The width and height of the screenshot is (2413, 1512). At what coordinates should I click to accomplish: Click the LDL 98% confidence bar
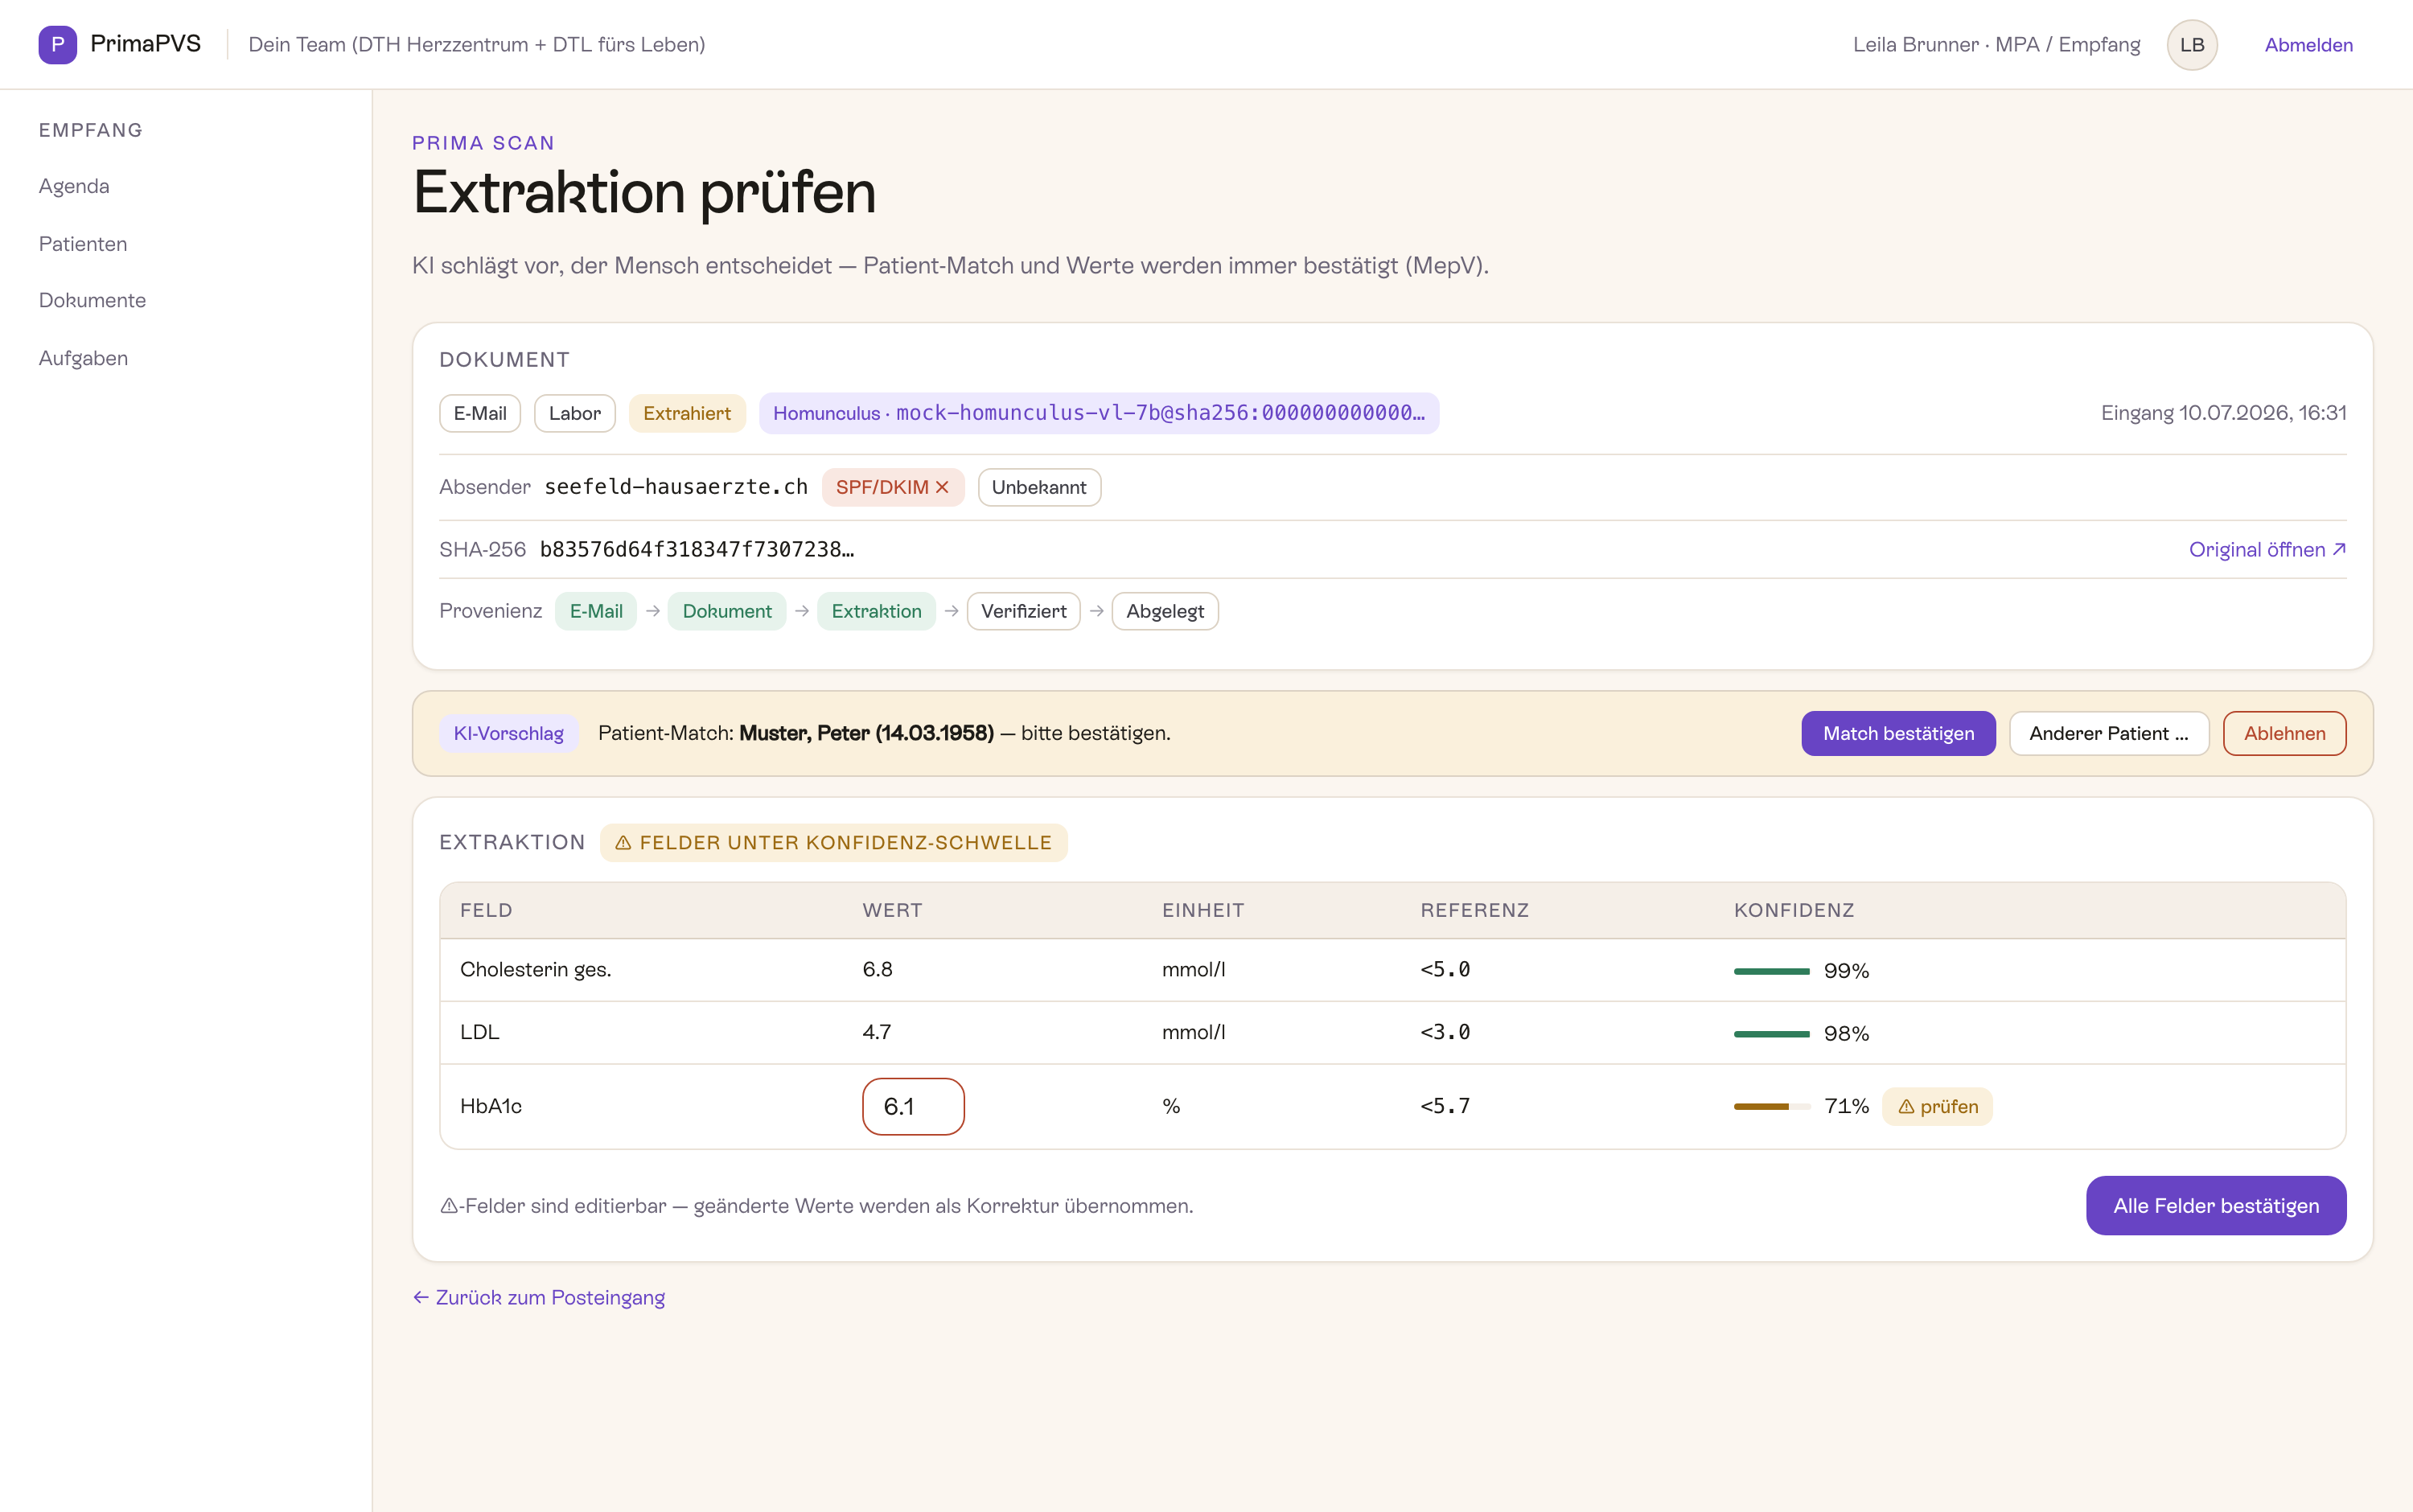pyautogui.click(x=1771, y=1034)
